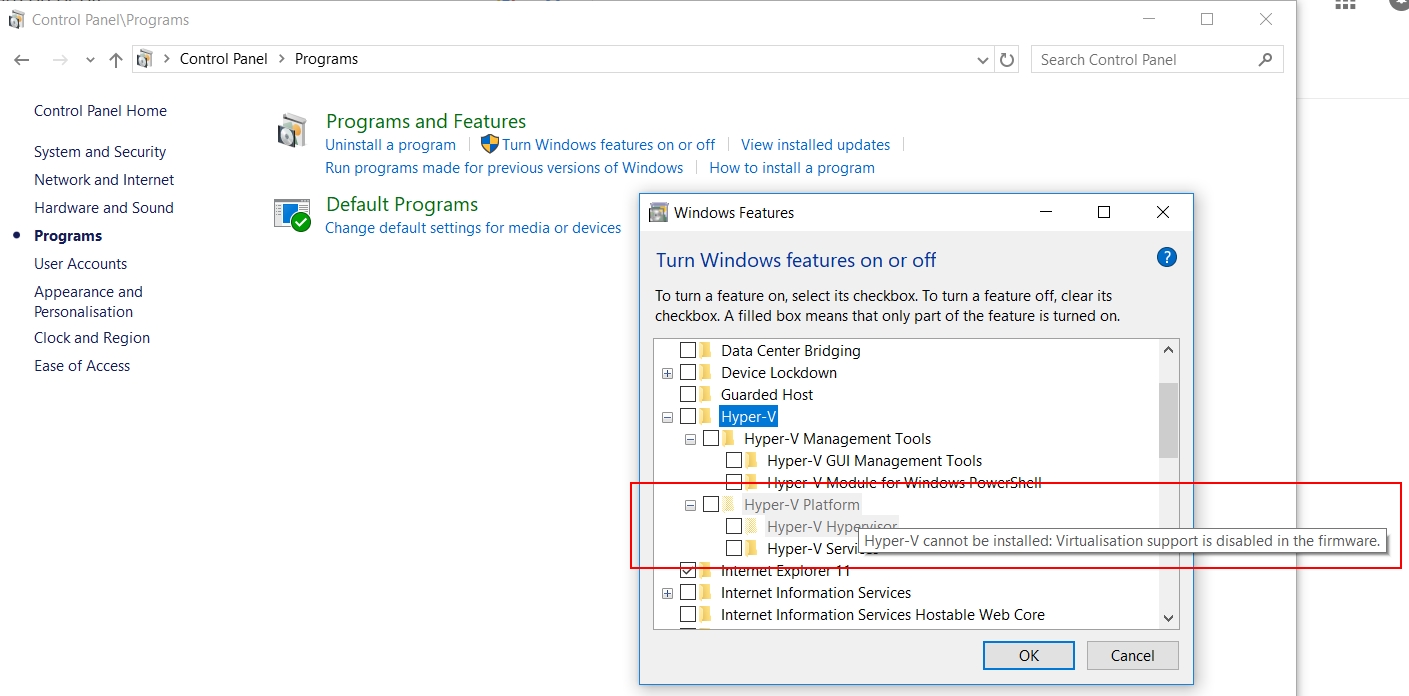Collapse Hyper-V Management Tools node
1409x696 pixels.
[x=690, y=439]
